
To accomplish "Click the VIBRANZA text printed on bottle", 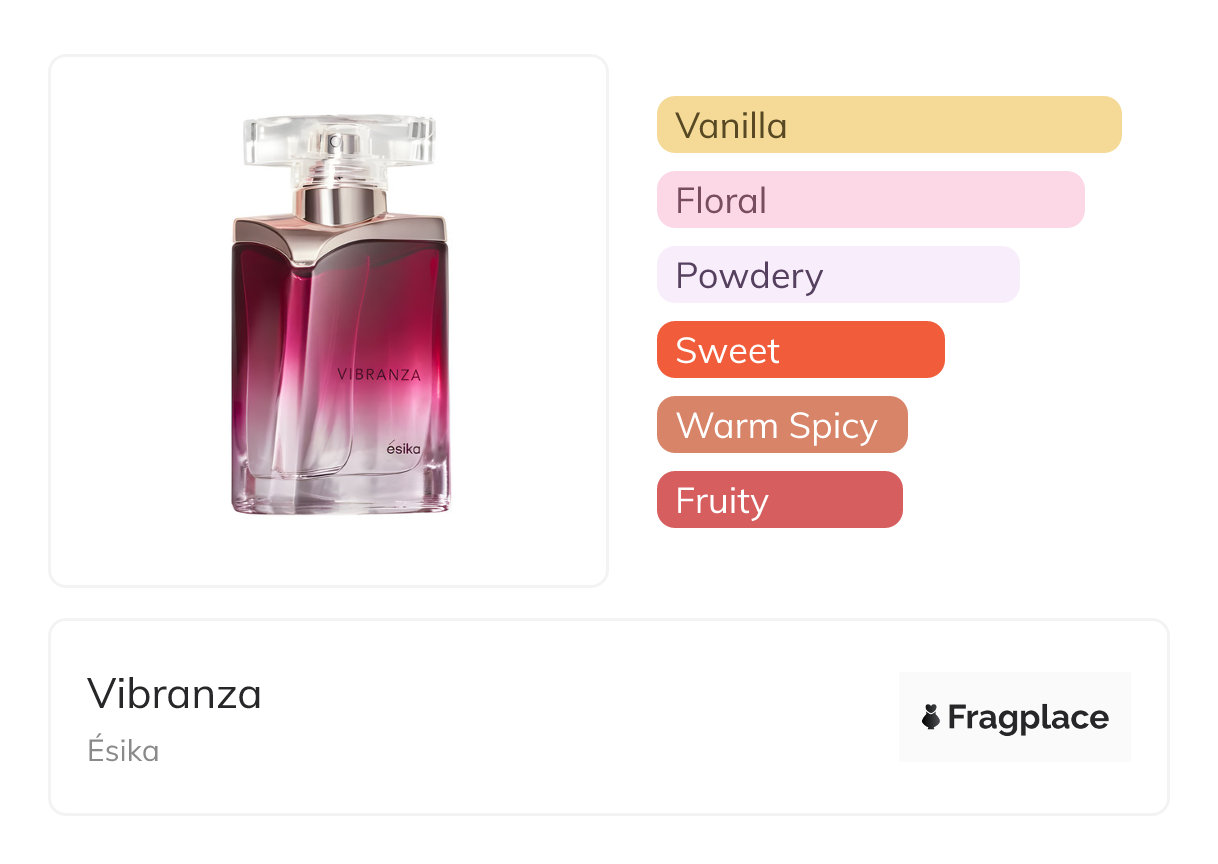I will click(379, 375).
